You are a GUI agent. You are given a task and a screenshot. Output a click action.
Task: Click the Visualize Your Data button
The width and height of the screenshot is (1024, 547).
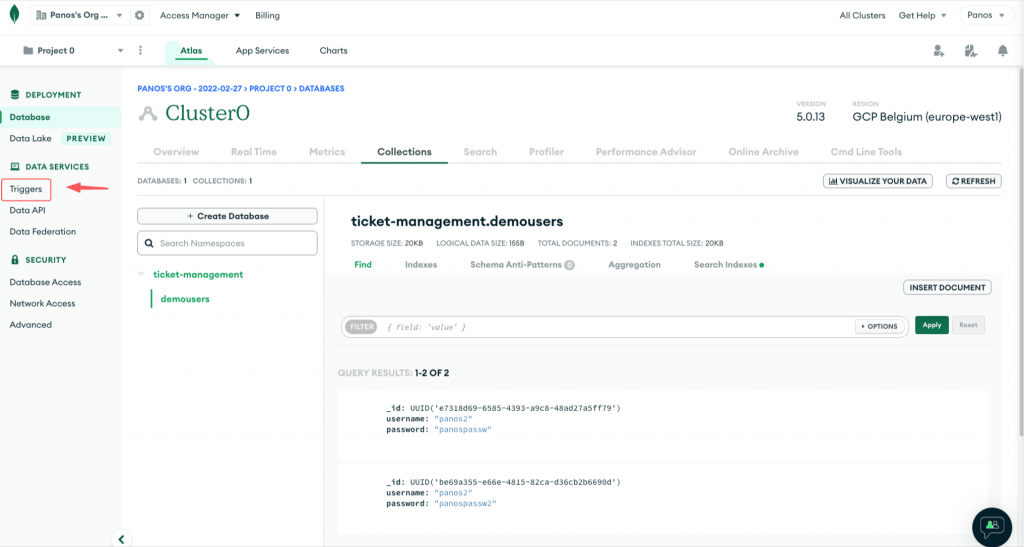(x=878, y=181)
